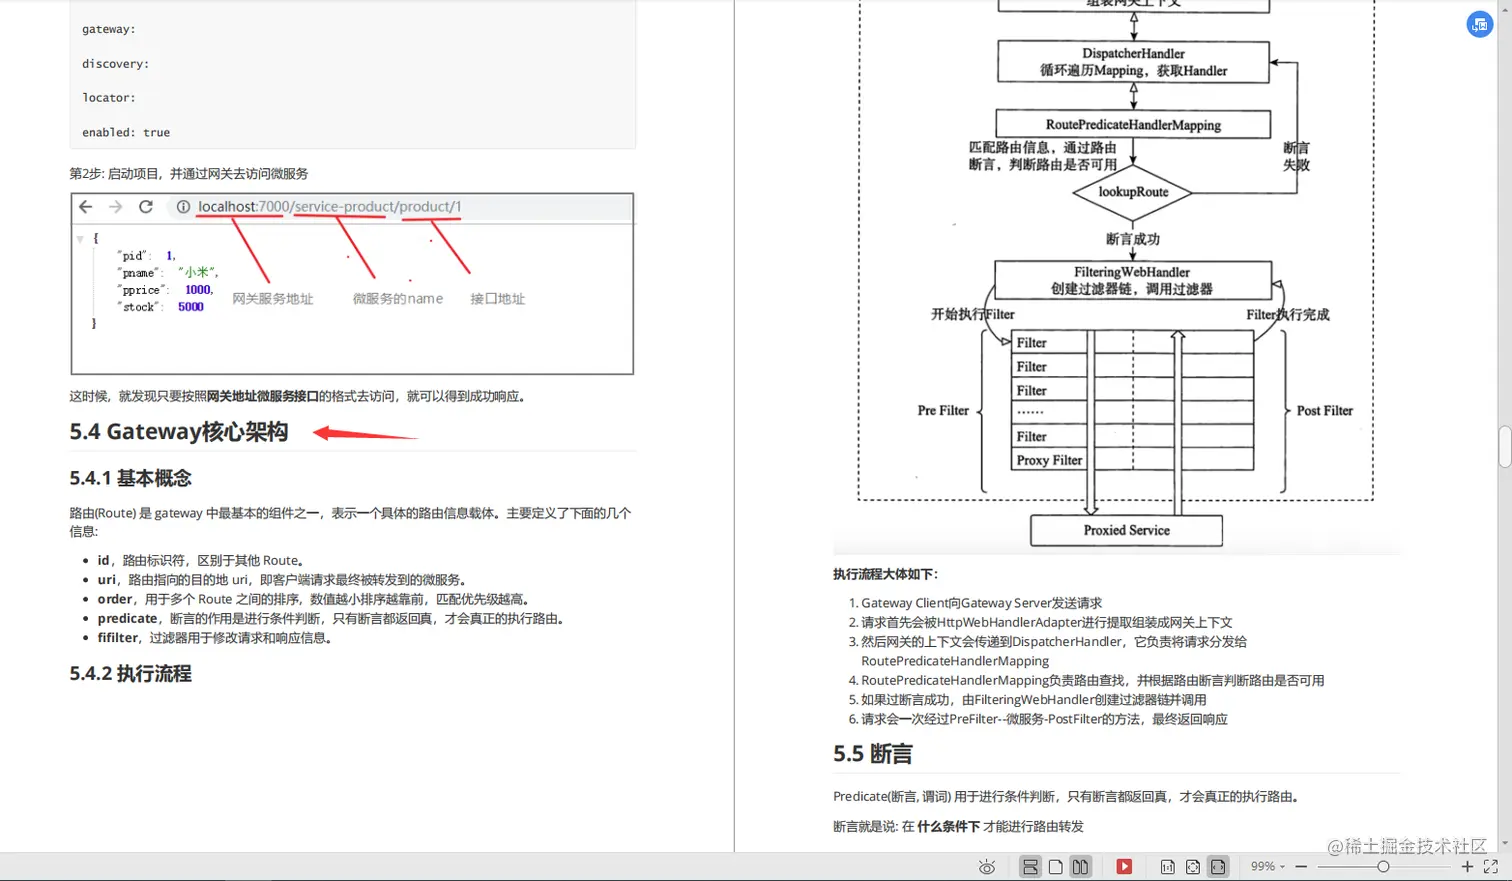Click label 接口地址 in embedded screenshot
Viewport: 1512px width, 881px height.
tap(497, 299)
